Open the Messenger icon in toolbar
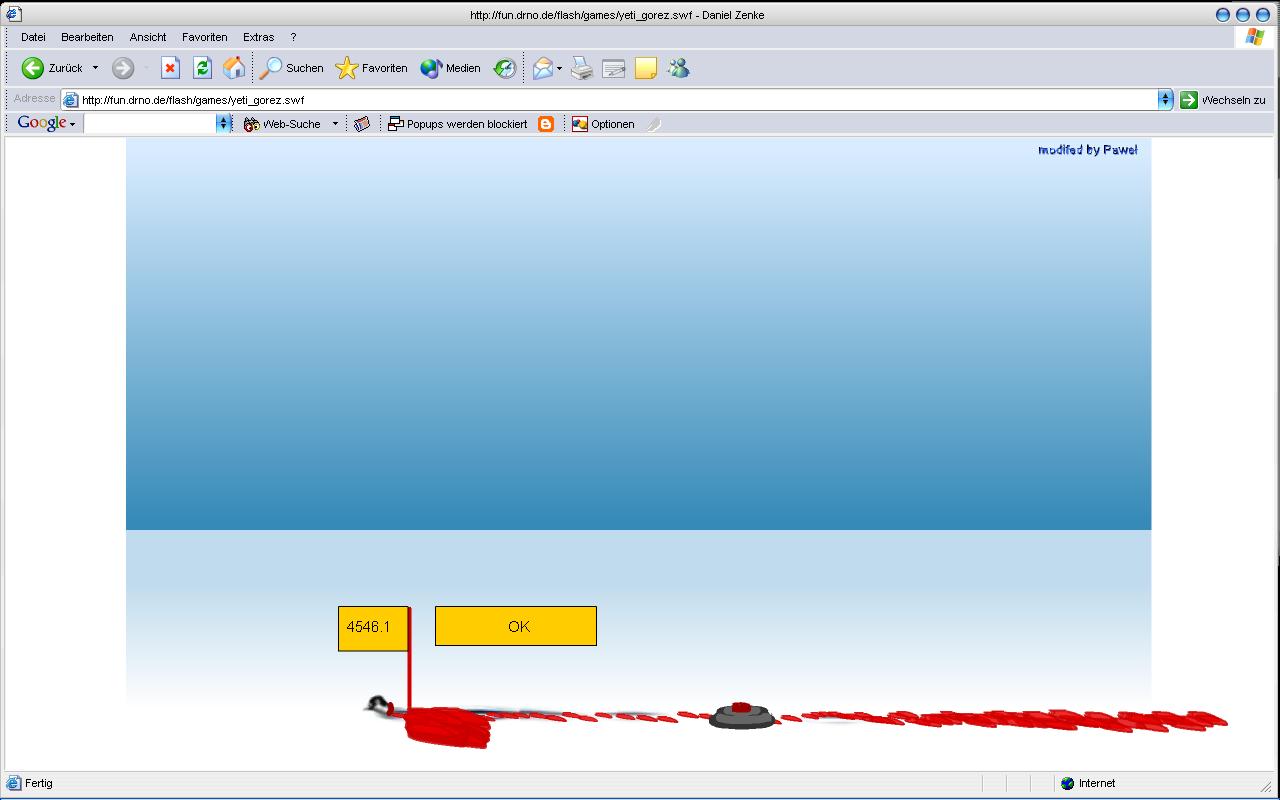 [678, 68]
